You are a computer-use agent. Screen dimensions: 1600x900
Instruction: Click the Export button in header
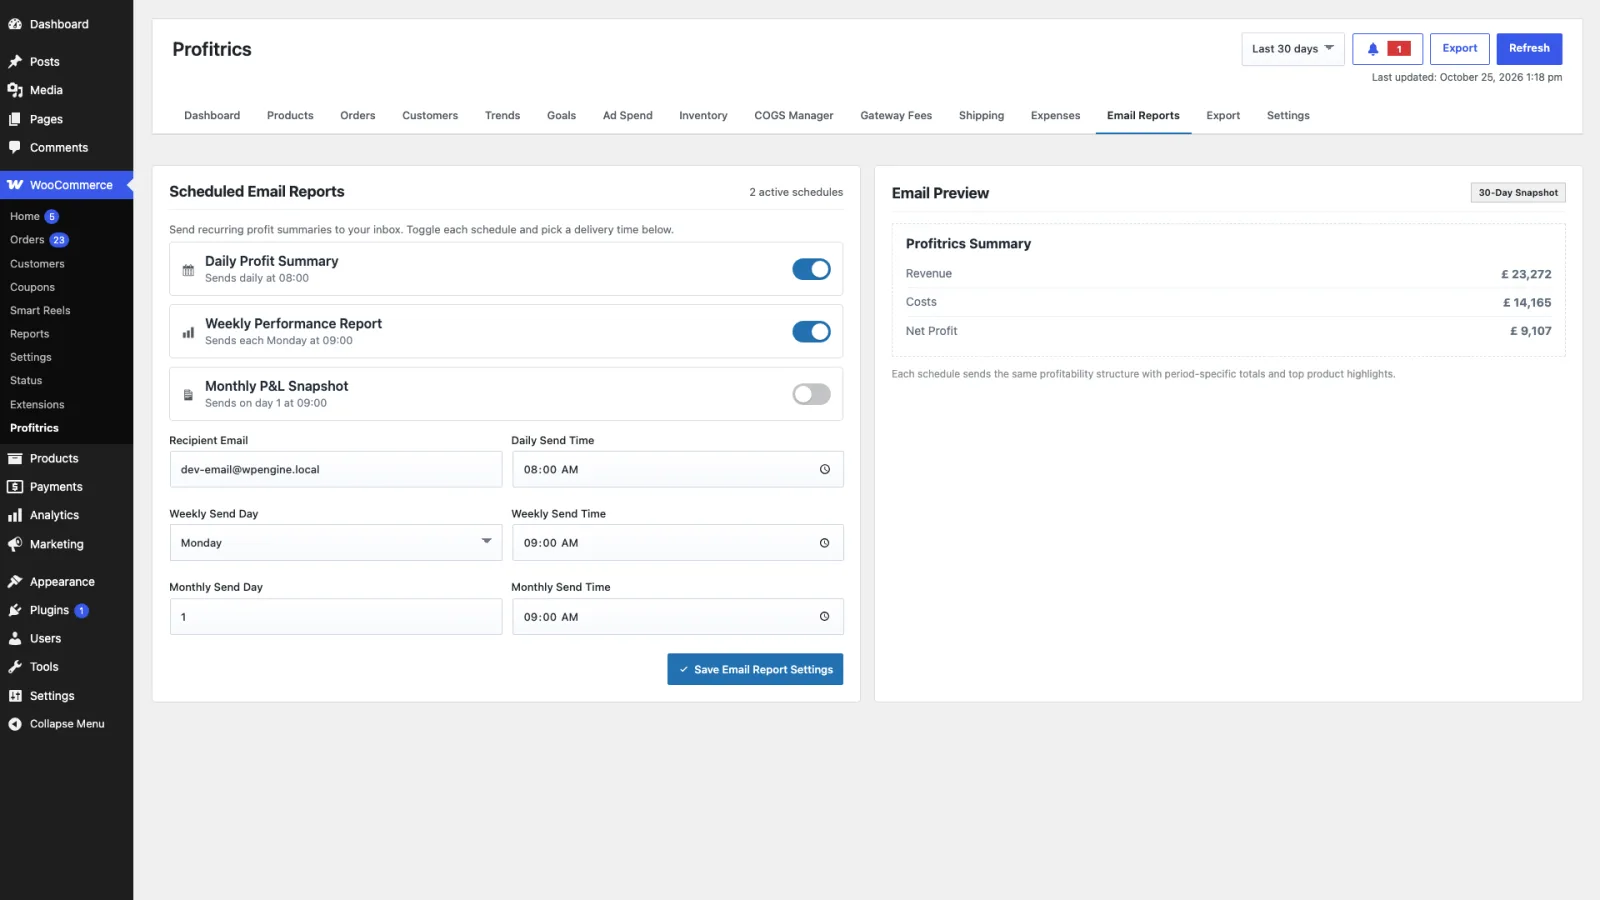pos(1460,49)
